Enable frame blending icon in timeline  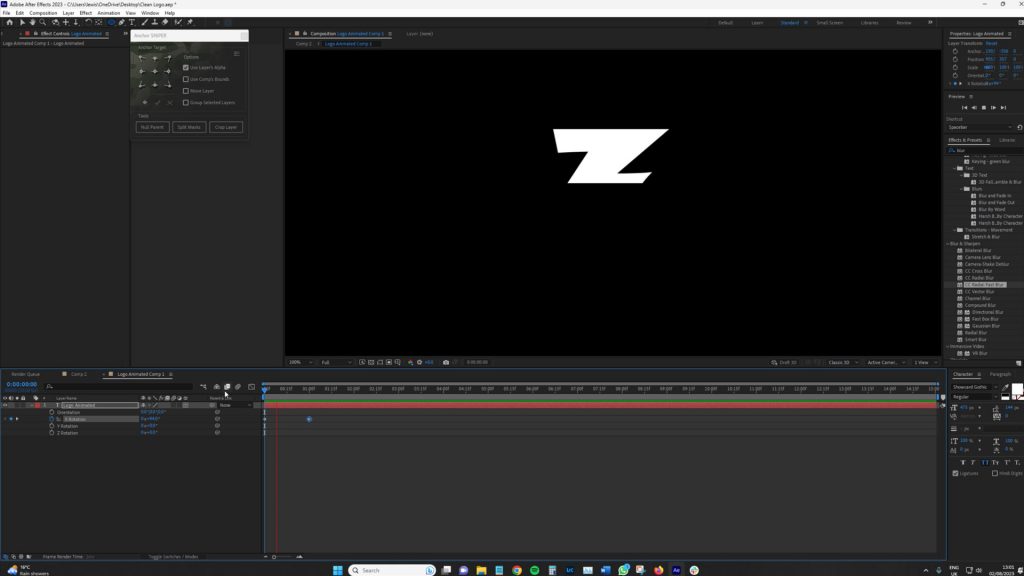tap(227, 387)
